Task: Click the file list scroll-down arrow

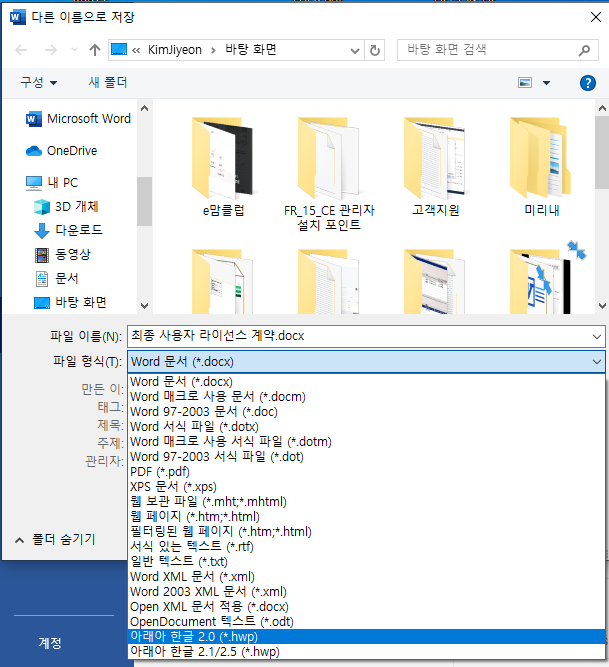Action: (602, 305)
